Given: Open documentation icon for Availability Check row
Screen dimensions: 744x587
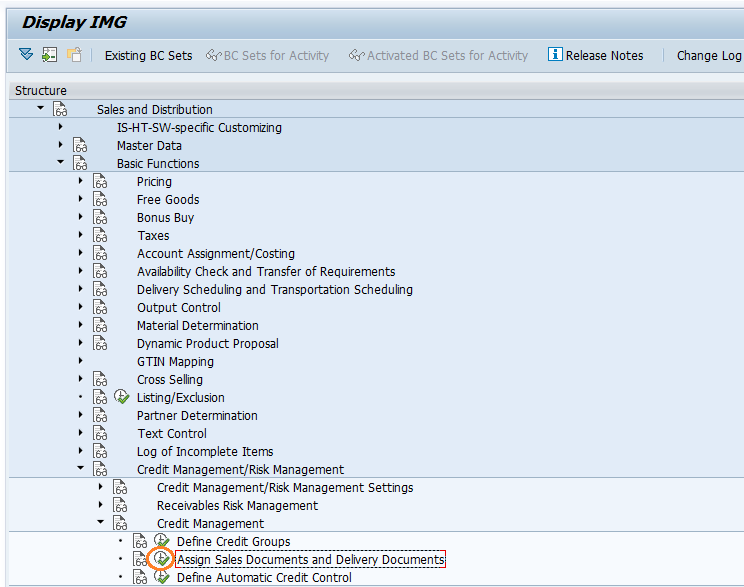Looking at the screenshot, I should click(x=100, y=271).
